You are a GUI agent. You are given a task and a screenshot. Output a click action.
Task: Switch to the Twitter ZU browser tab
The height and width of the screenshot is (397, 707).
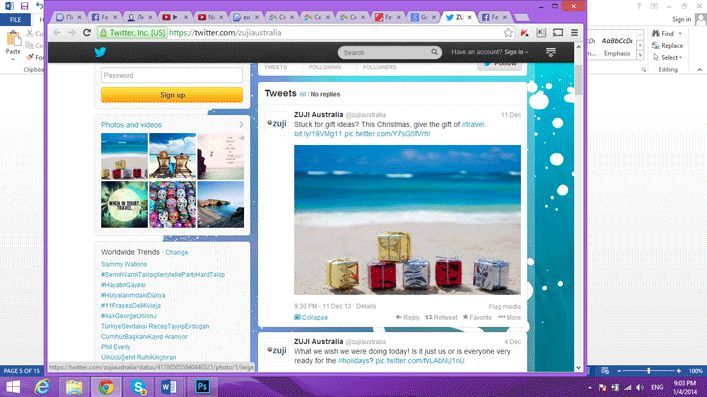click(459, 17)
